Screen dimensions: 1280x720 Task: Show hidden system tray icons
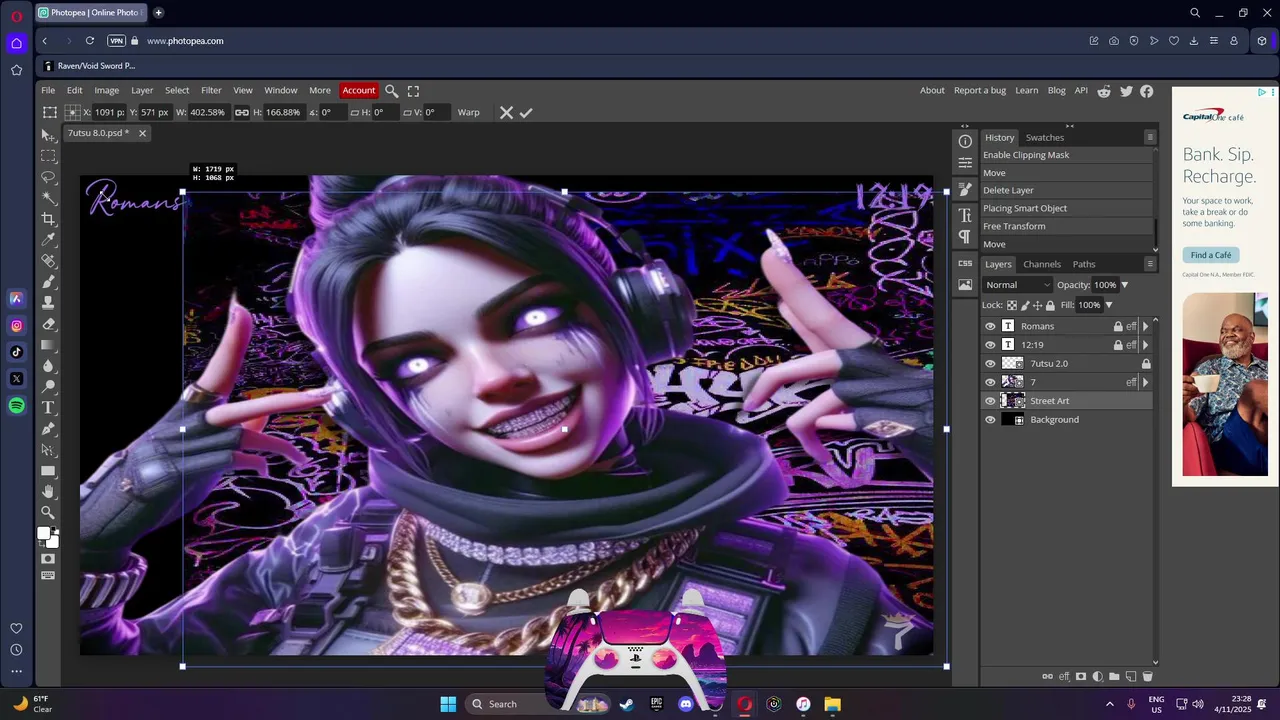[x=1109, y=704]
